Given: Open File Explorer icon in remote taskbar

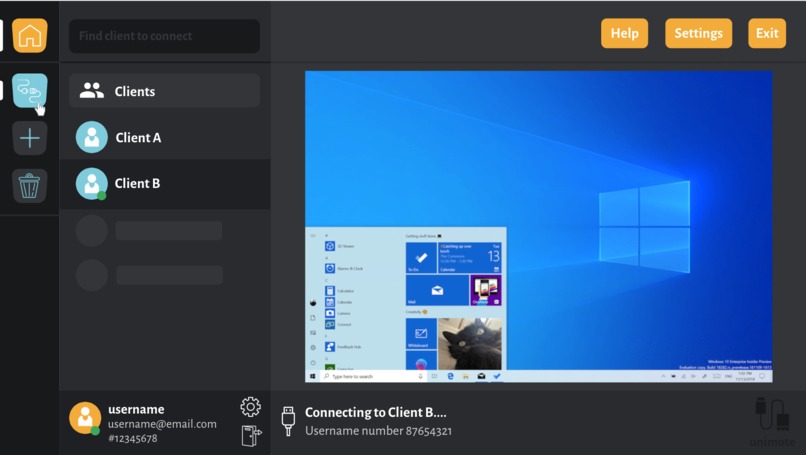Looking at the screenshot, I should 466,376.
